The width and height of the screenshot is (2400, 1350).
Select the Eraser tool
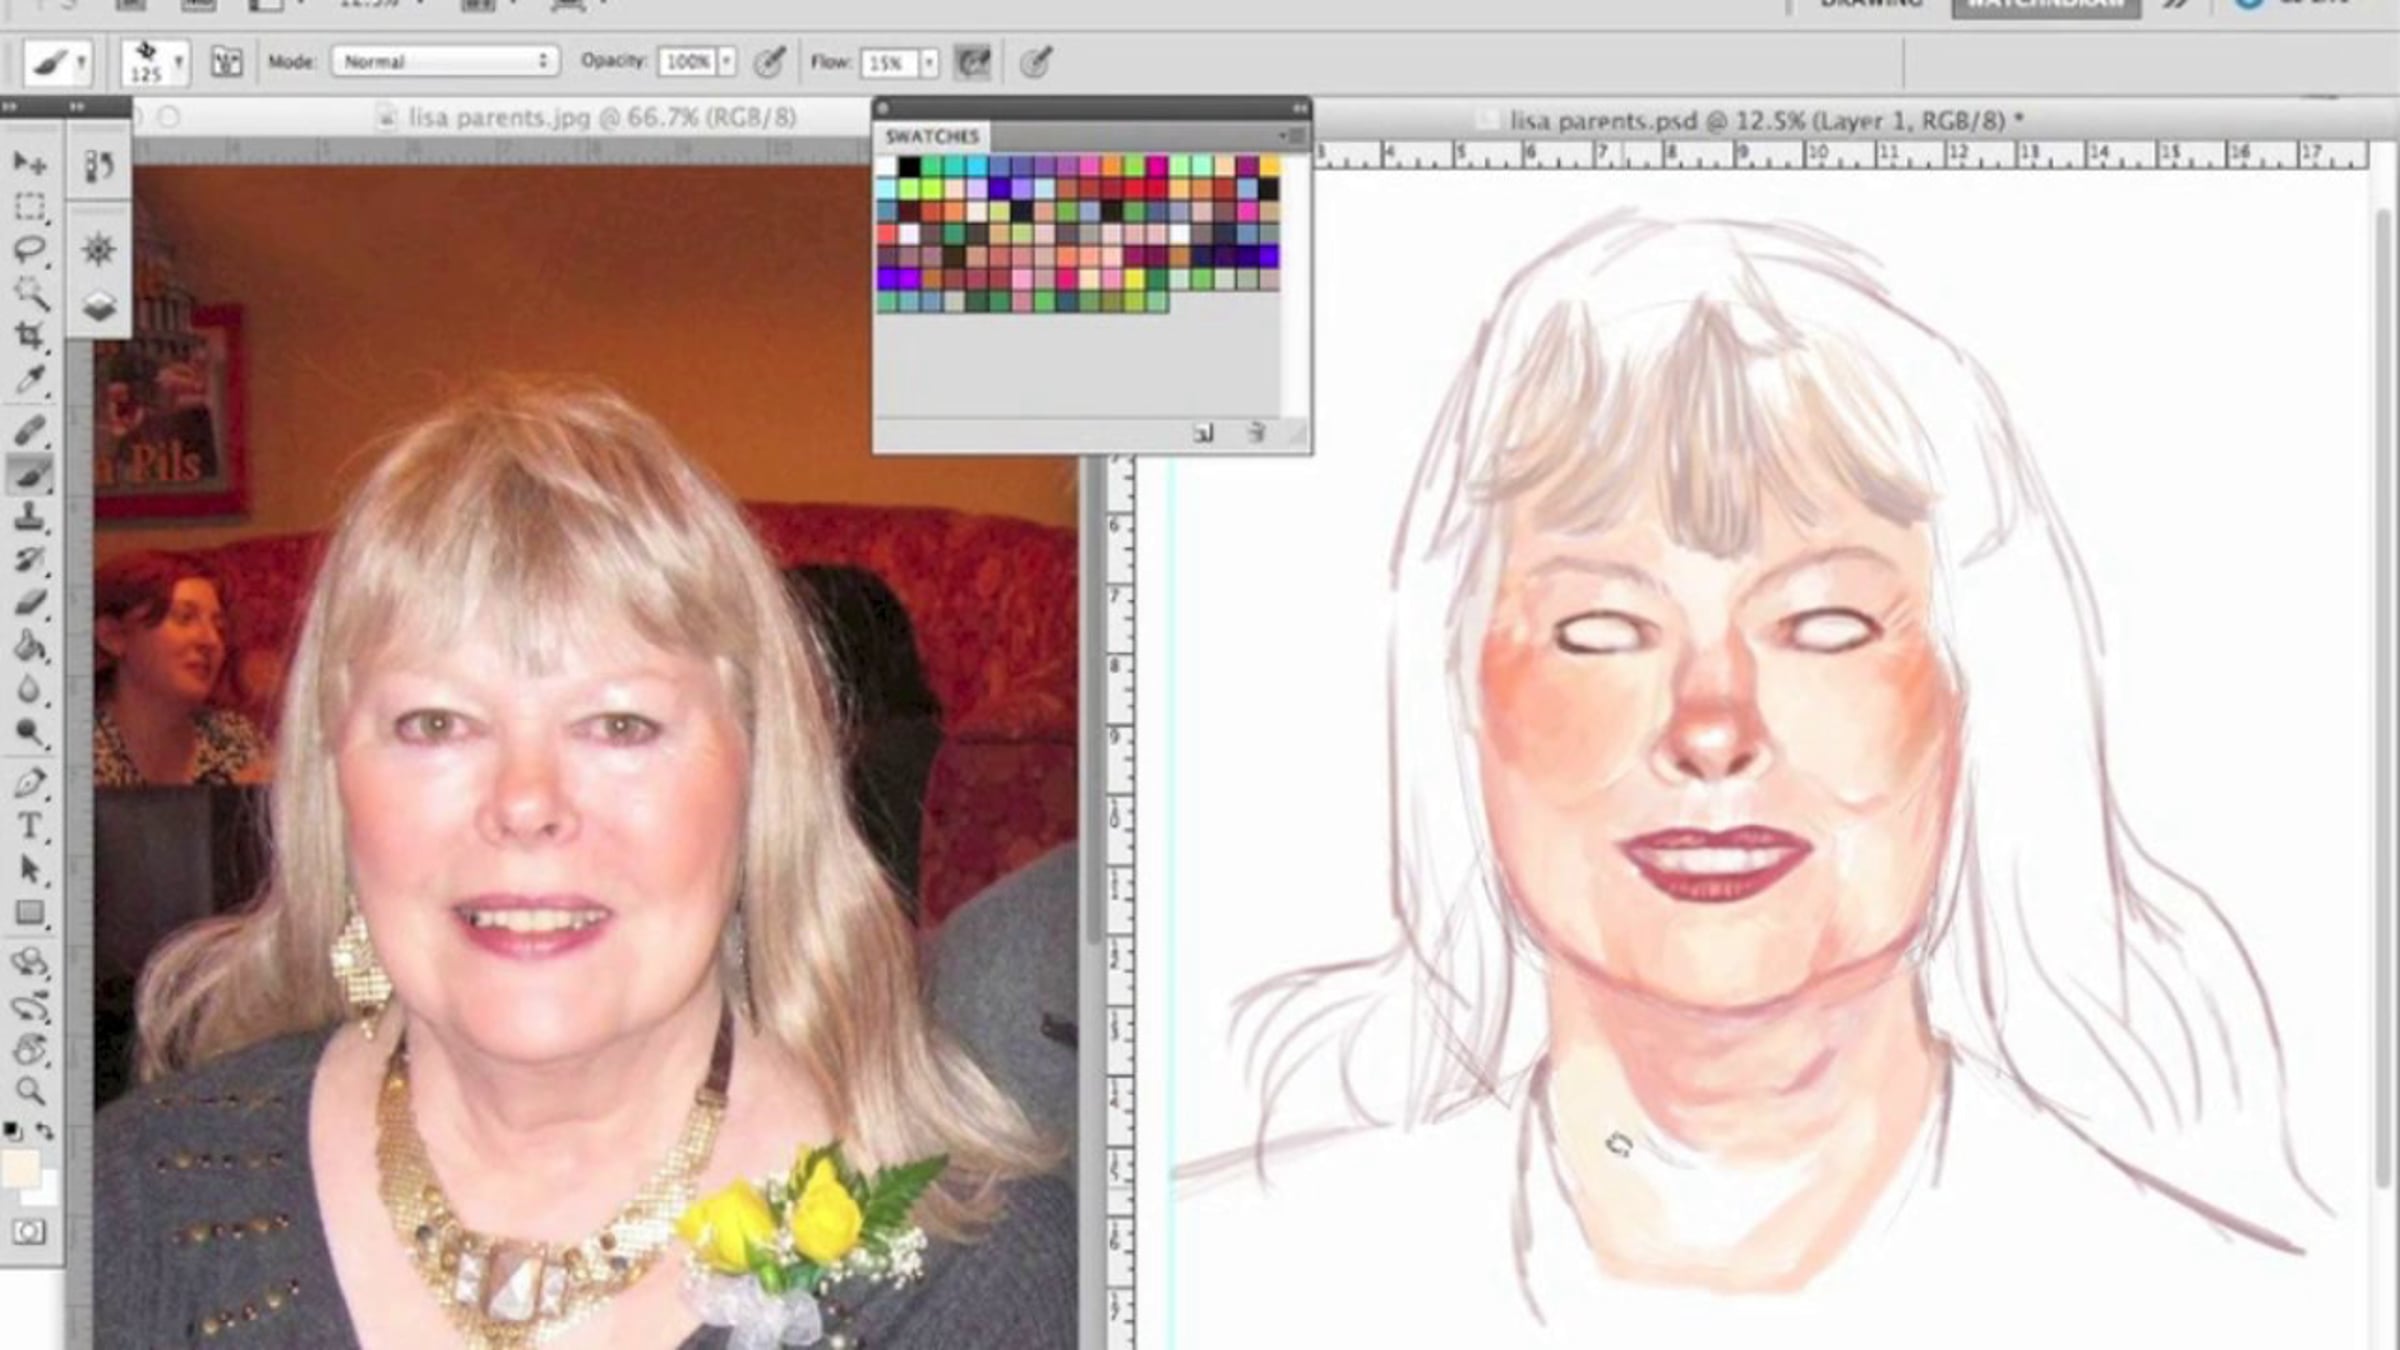point(30,603)
